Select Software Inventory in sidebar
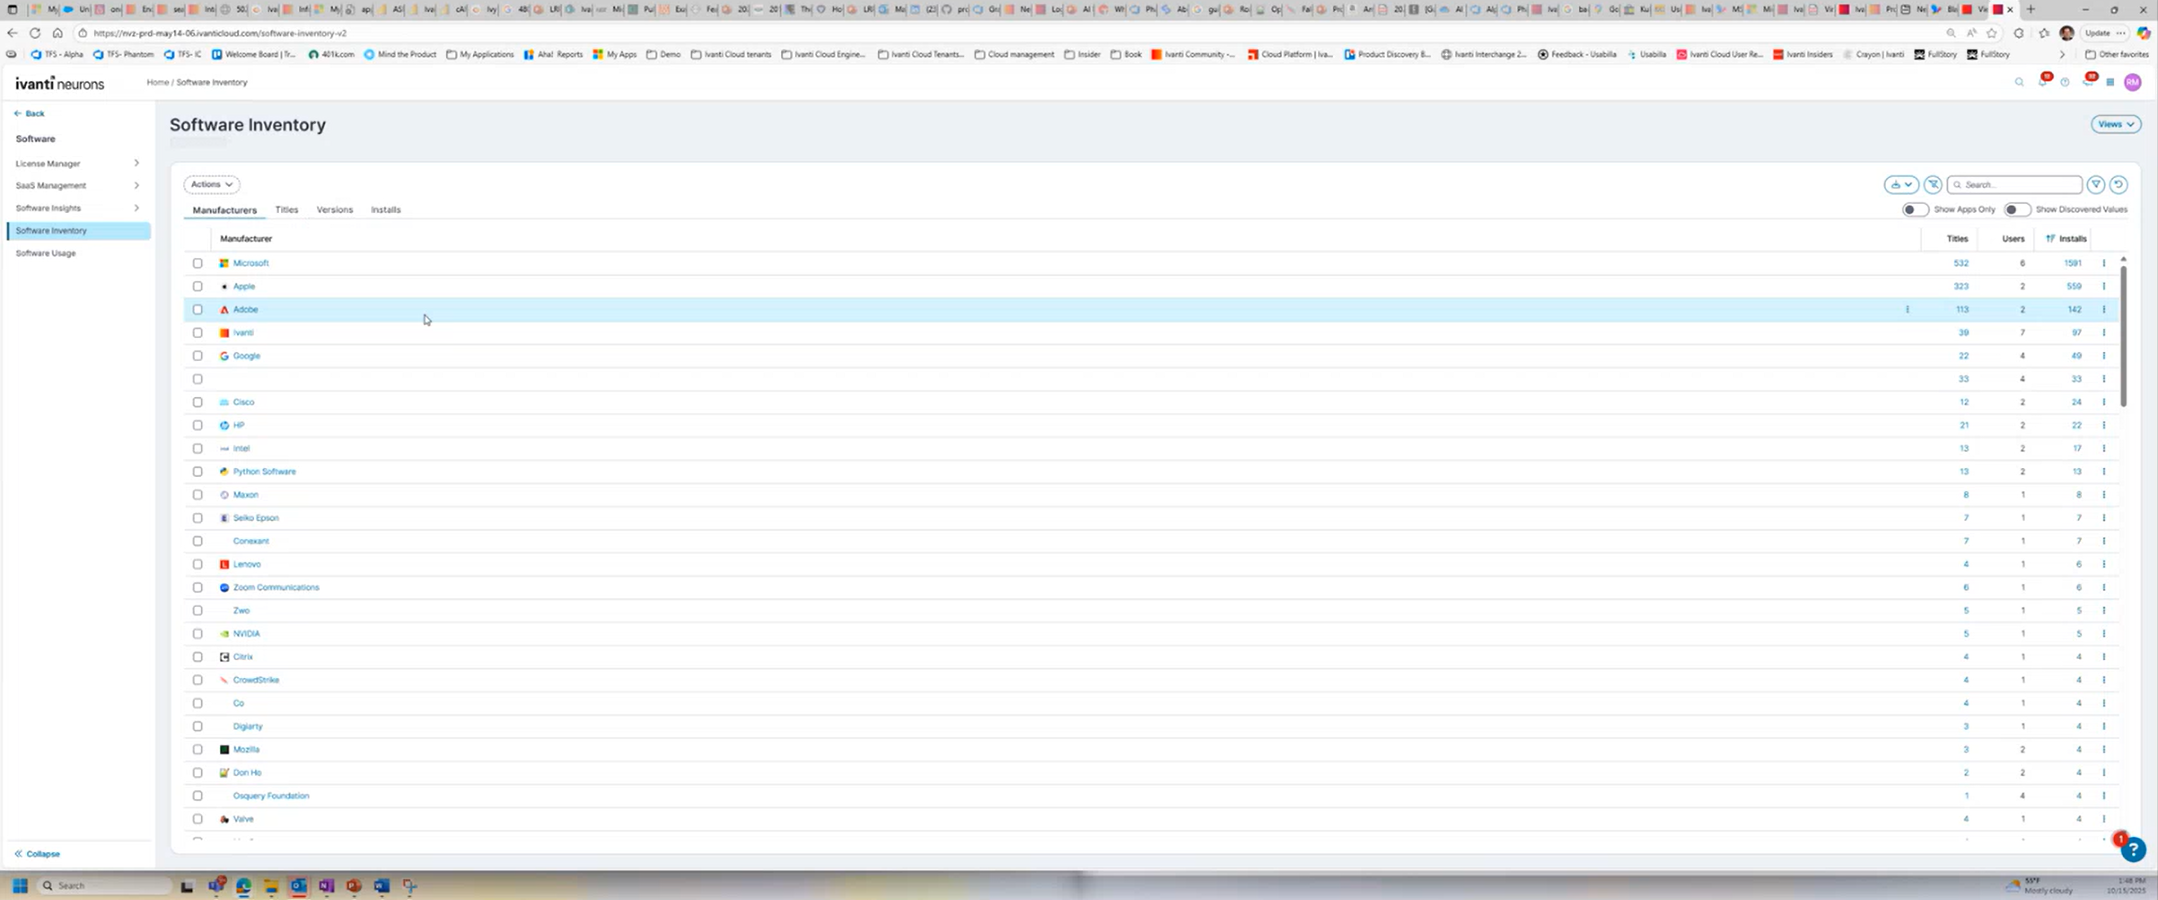This screenshot has width=2158, height=900. coord(78,231)
